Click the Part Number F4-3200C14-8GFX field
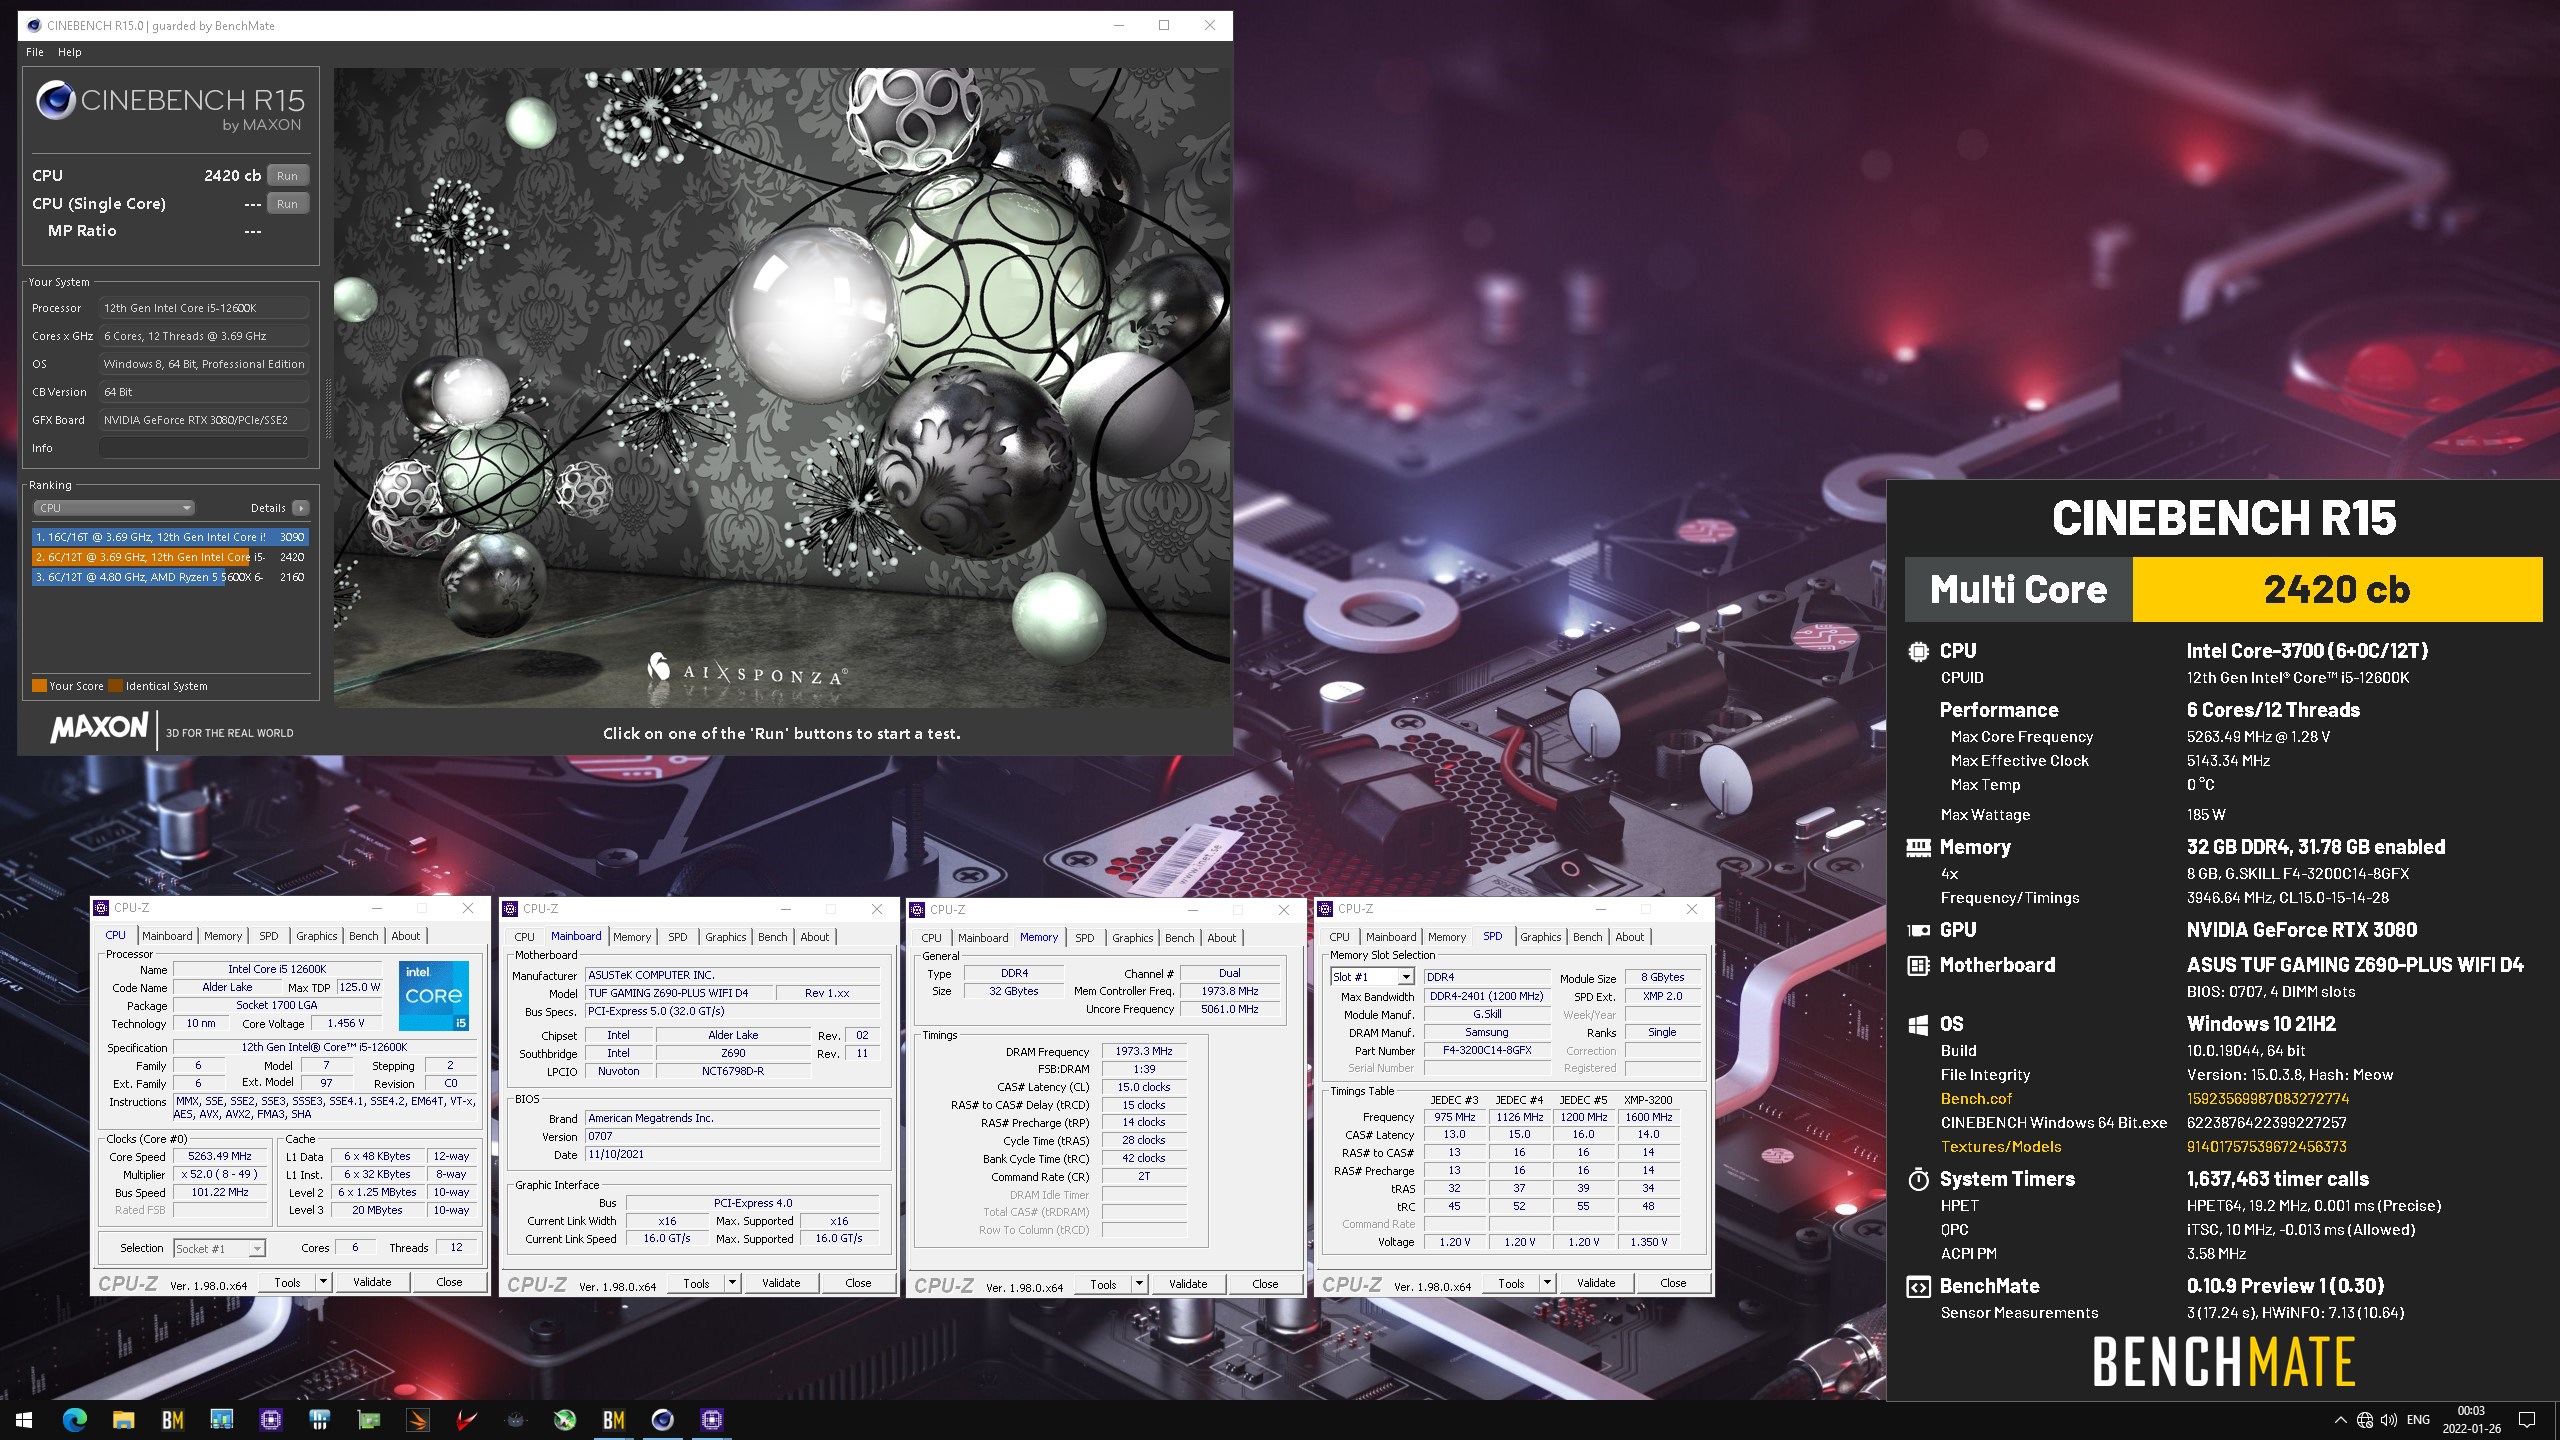 pyautogui.click(x=1487, y=1050)
